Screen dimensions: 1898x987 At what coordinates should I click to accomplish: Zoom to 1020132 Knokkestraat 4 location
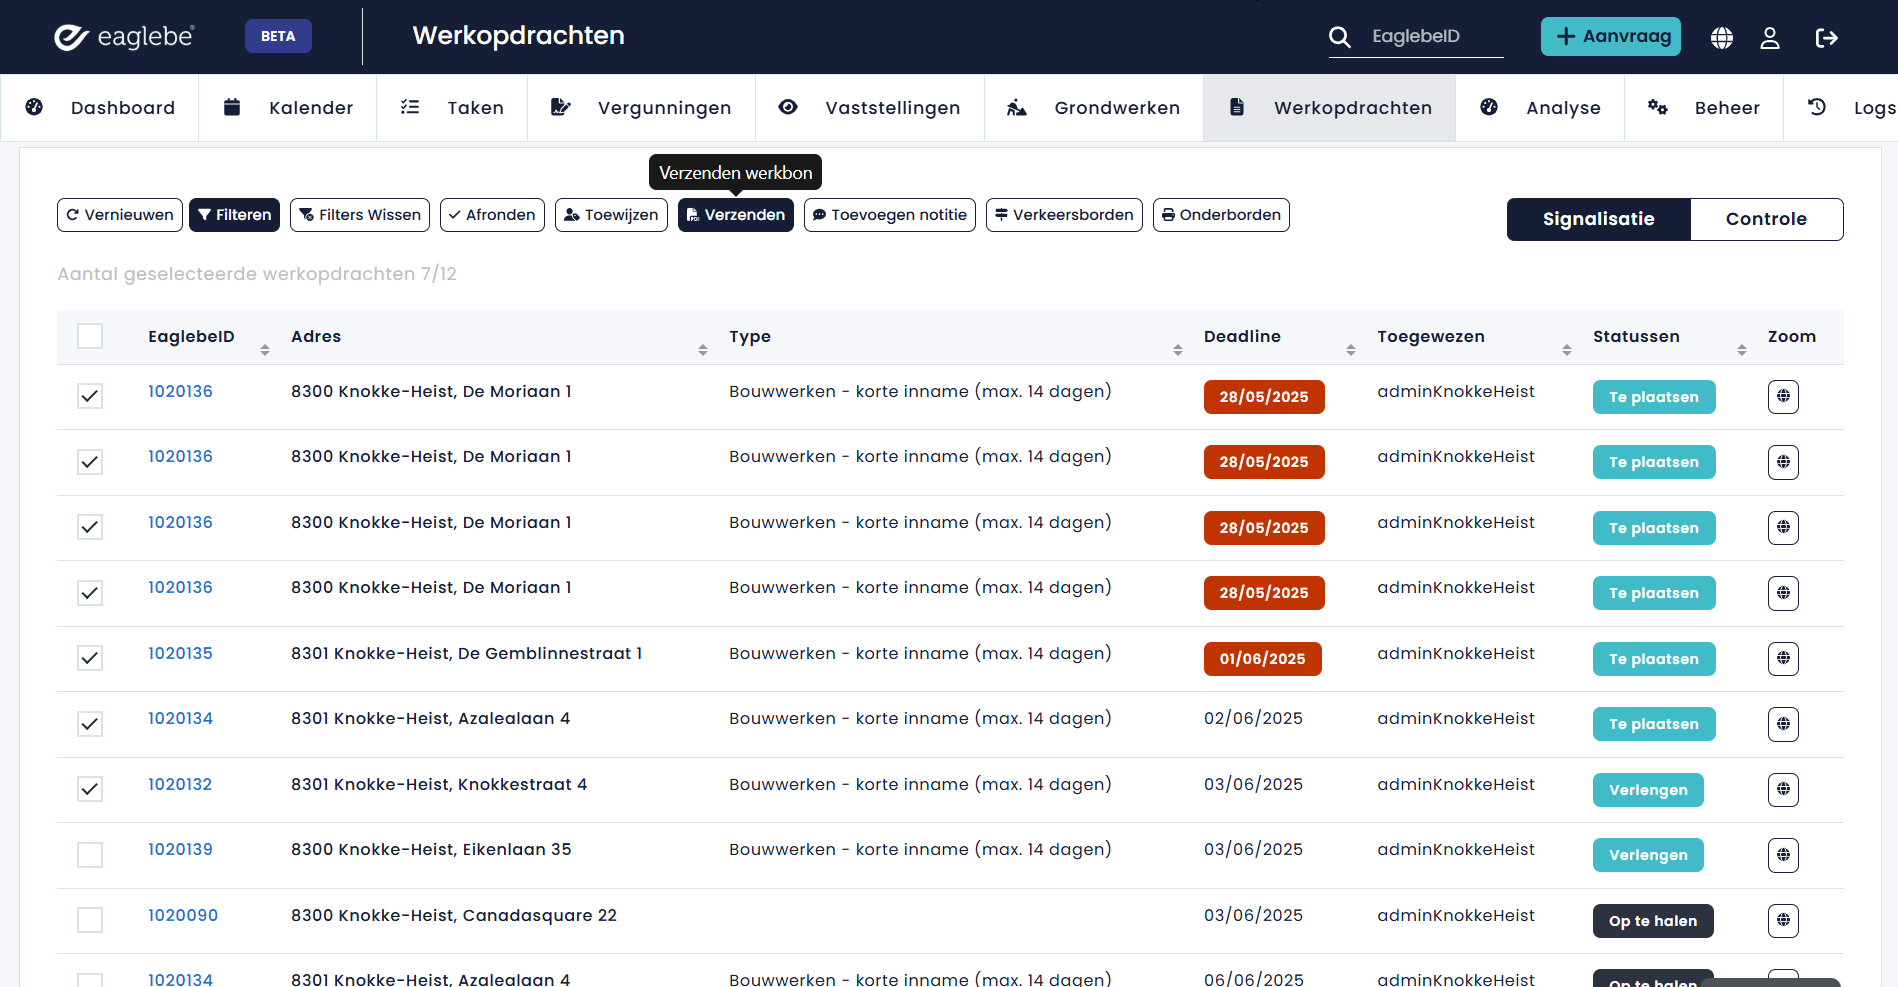coord(1783,790)
